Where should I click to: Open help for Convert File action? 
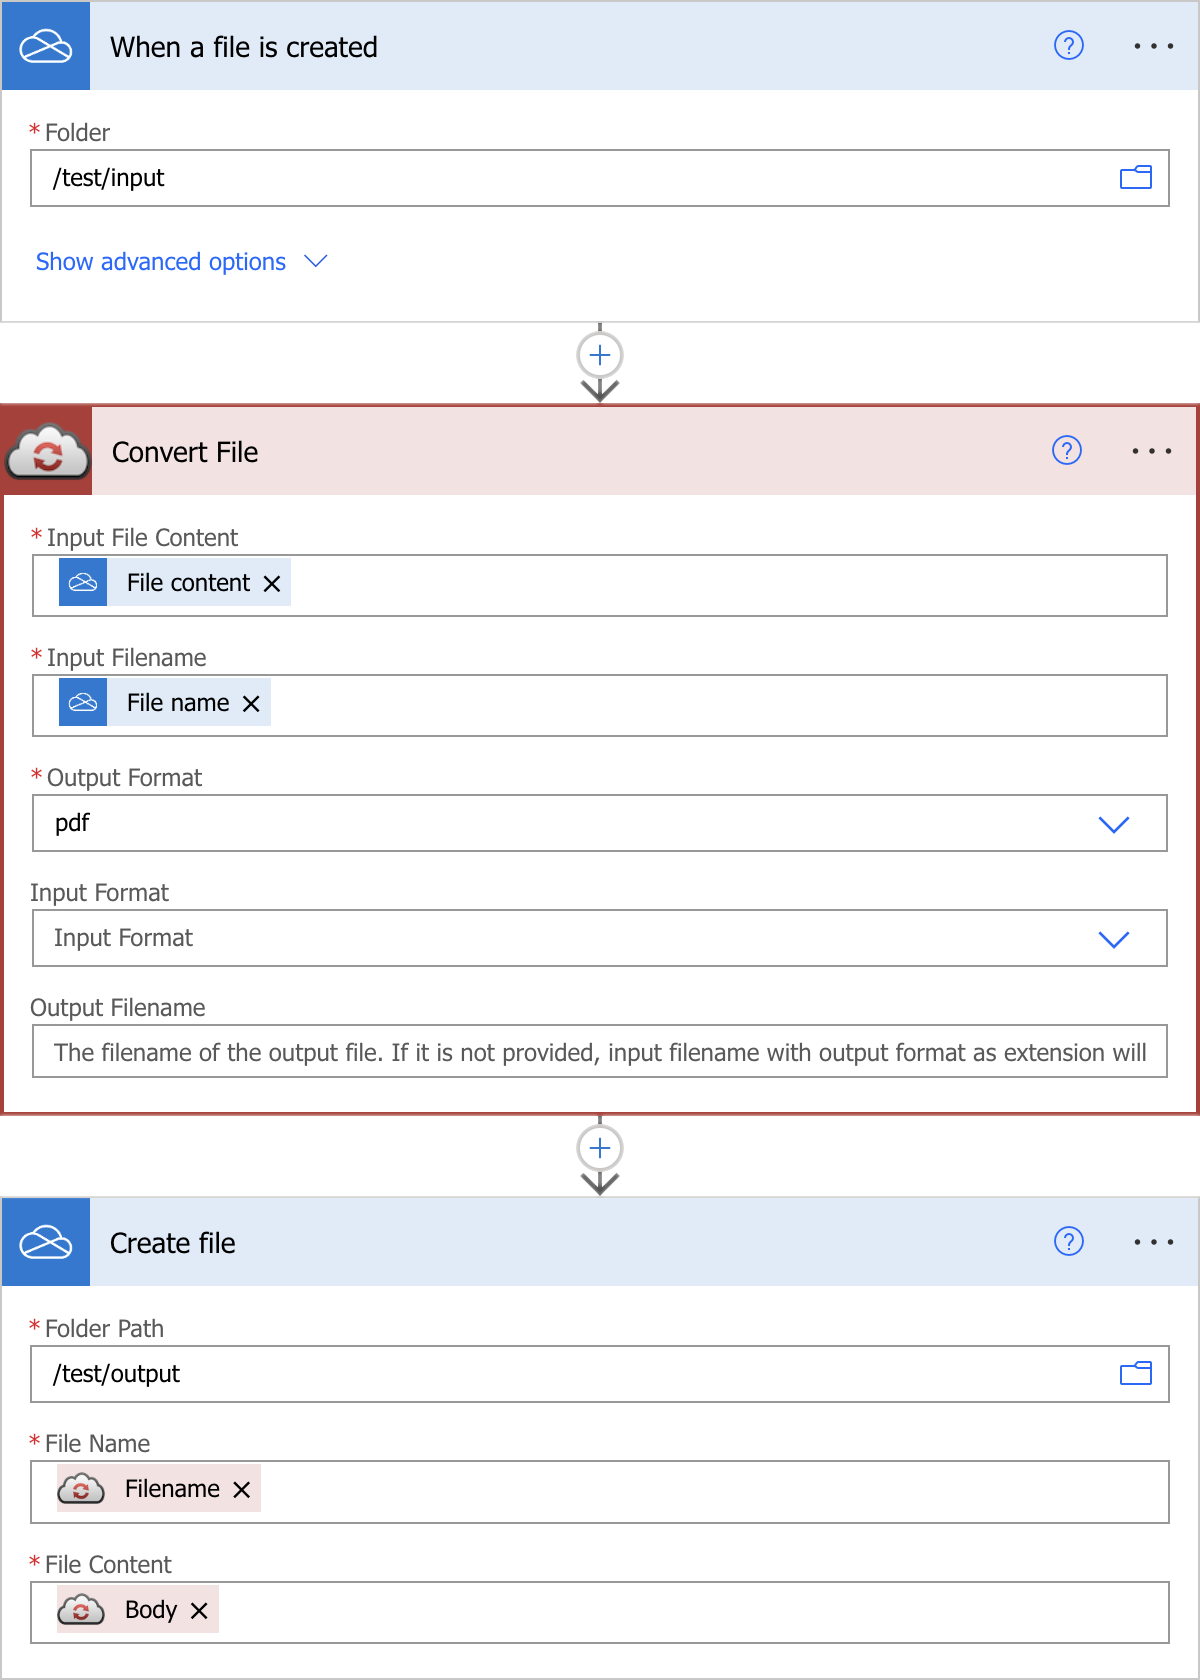1067,451
